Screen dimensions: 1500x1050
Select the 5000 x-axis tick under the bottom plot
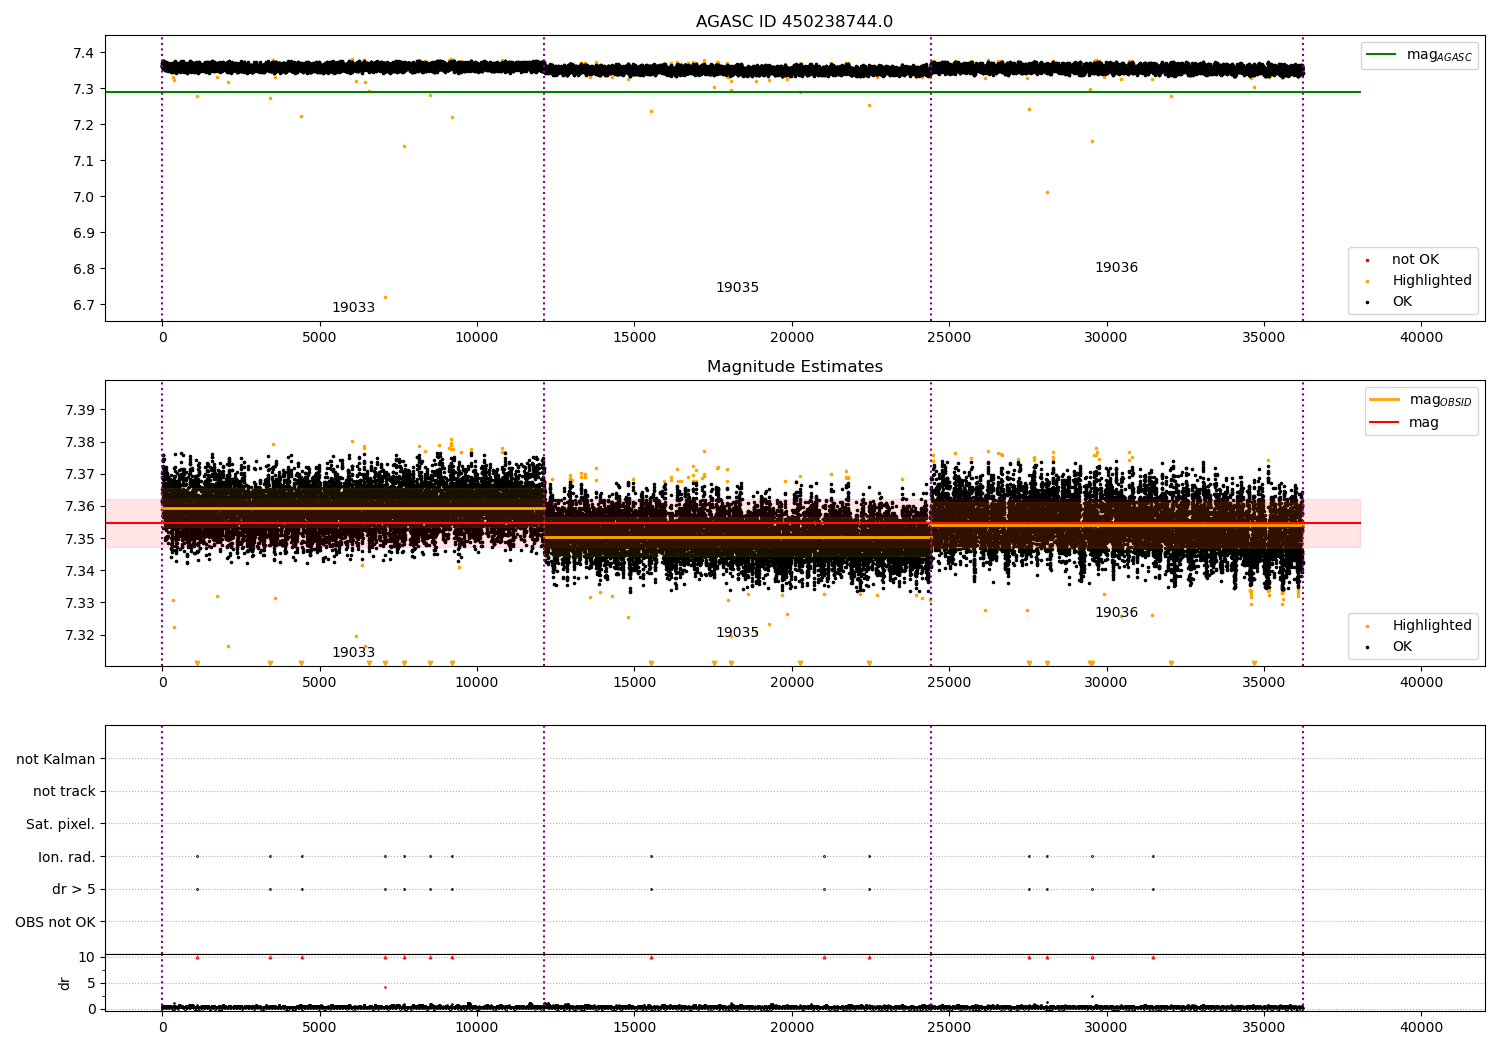coord(320,1027)
